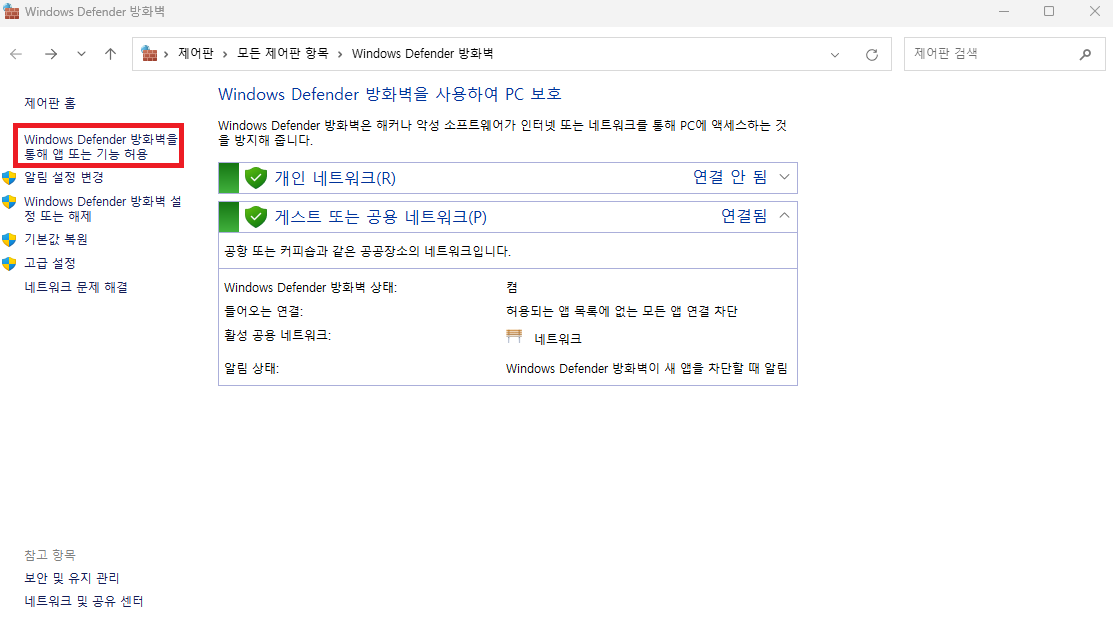Click the back navigation arrow
This screenshot has height=625, width=1113.
(16, 54)
